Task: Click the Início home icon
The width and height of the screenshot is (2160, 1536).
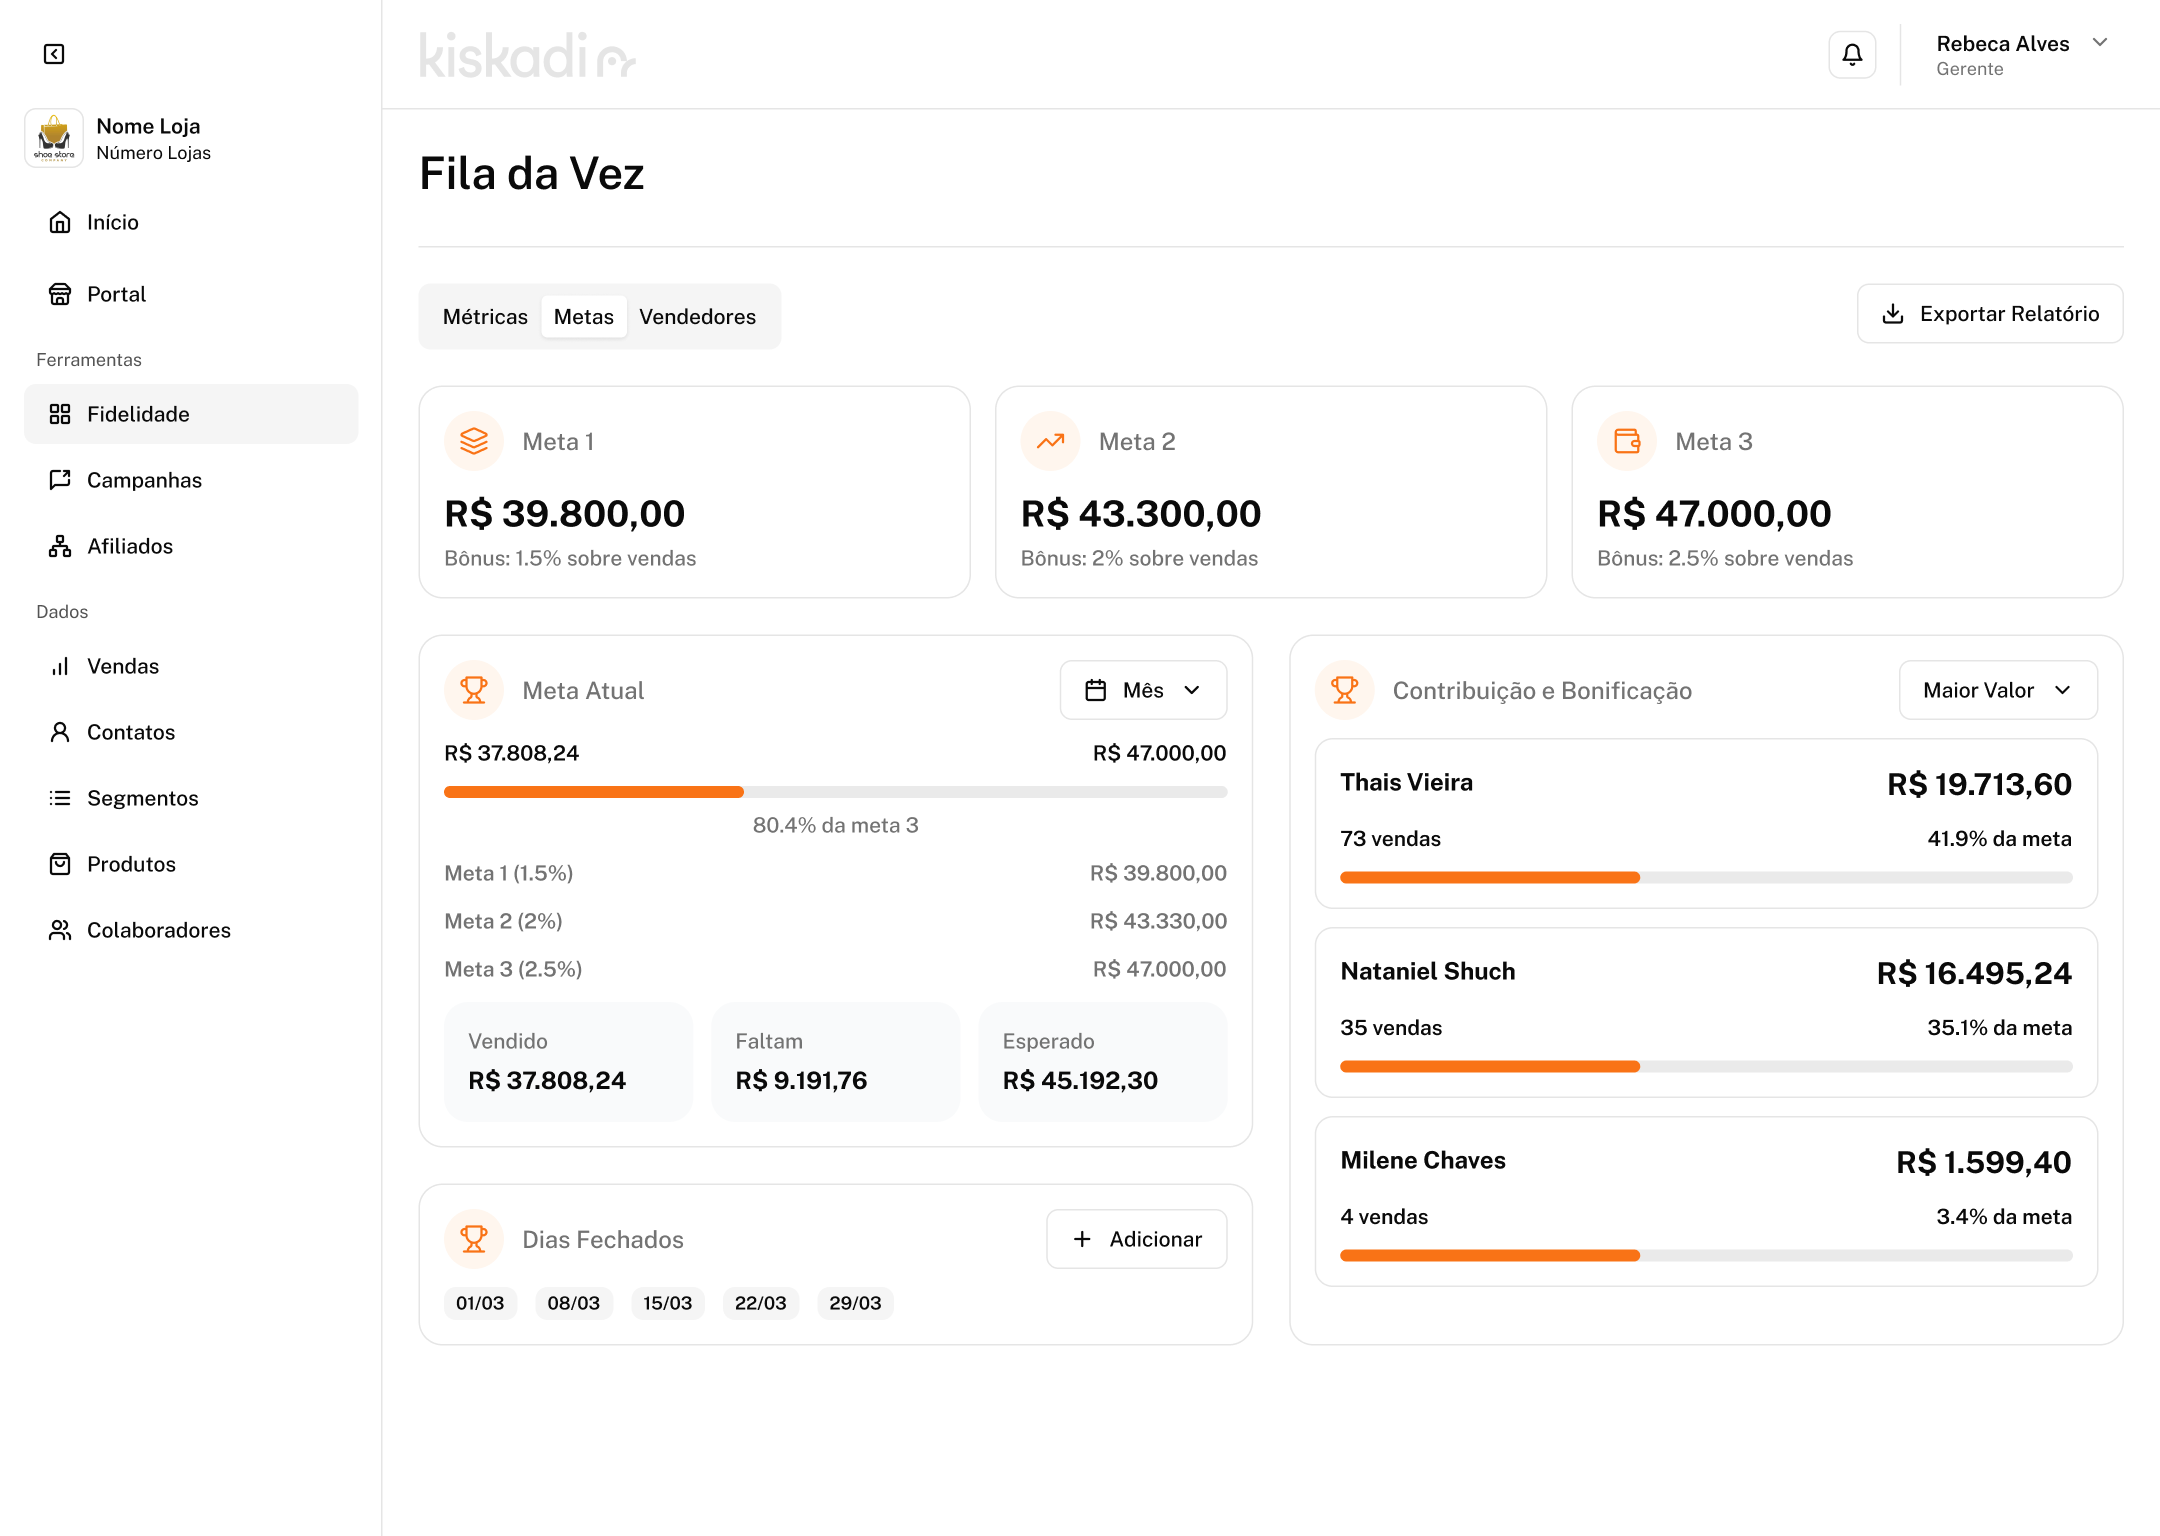Action: (x=60, y=222)
